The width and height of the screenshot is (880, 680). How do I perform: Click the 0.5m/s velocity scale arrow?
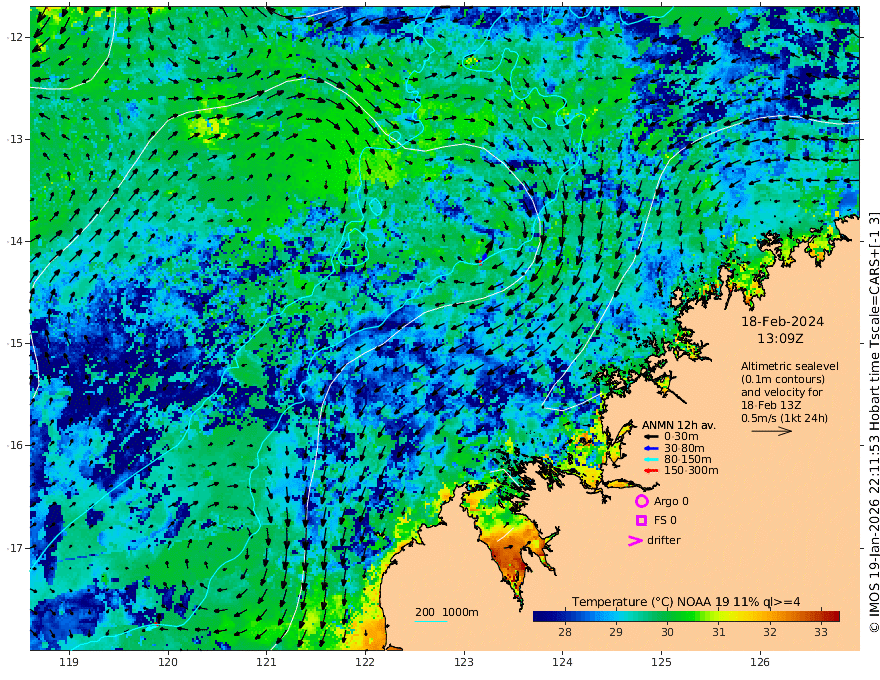point(772,431)
